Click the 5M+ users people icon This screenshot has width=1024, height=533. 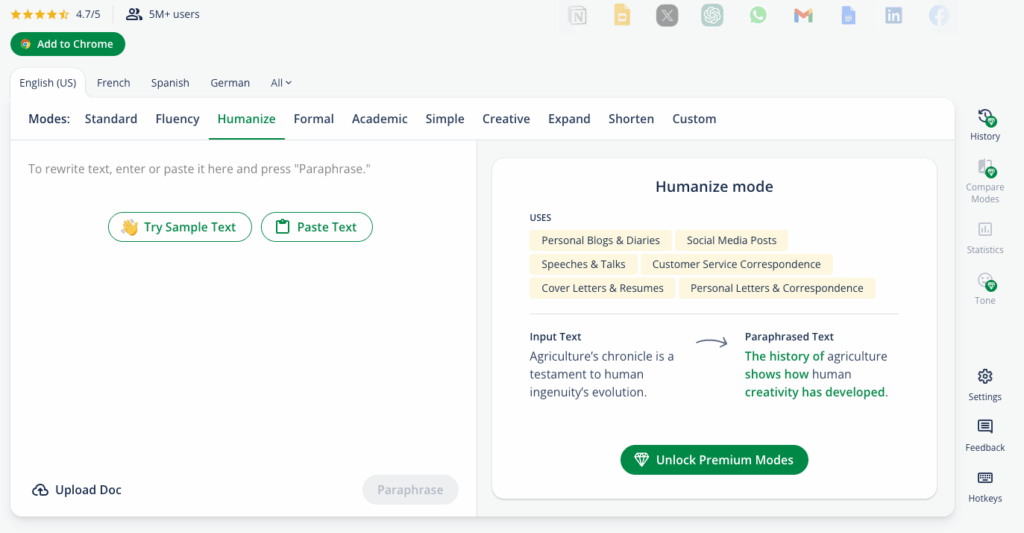coord(134,14)
